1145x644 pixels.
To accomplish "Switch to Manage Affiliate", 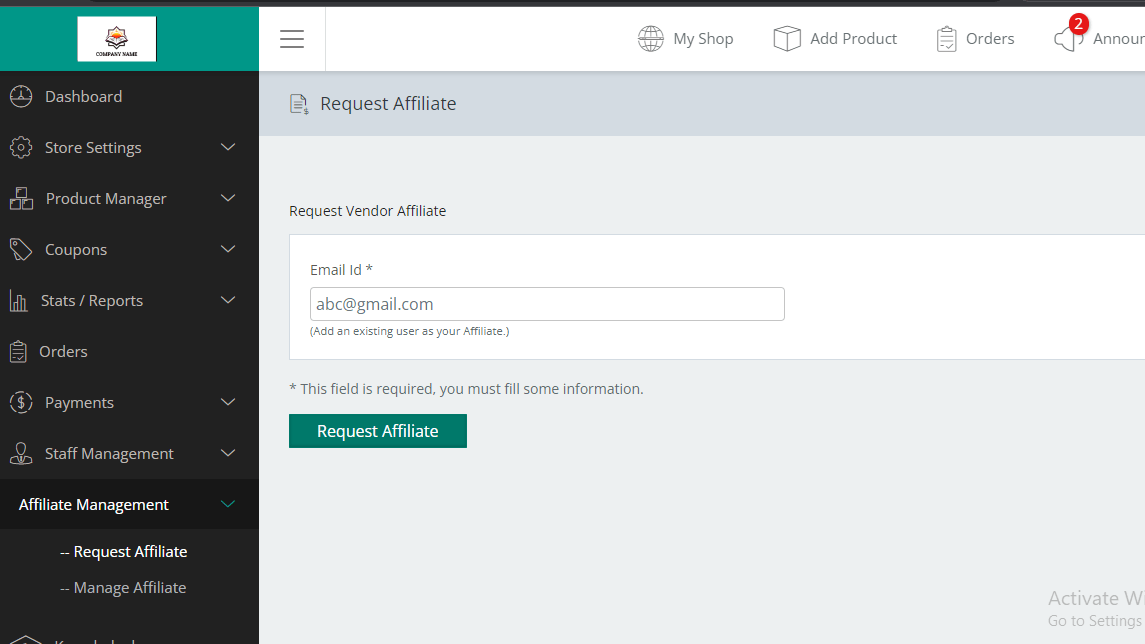I will click(123, 587).
